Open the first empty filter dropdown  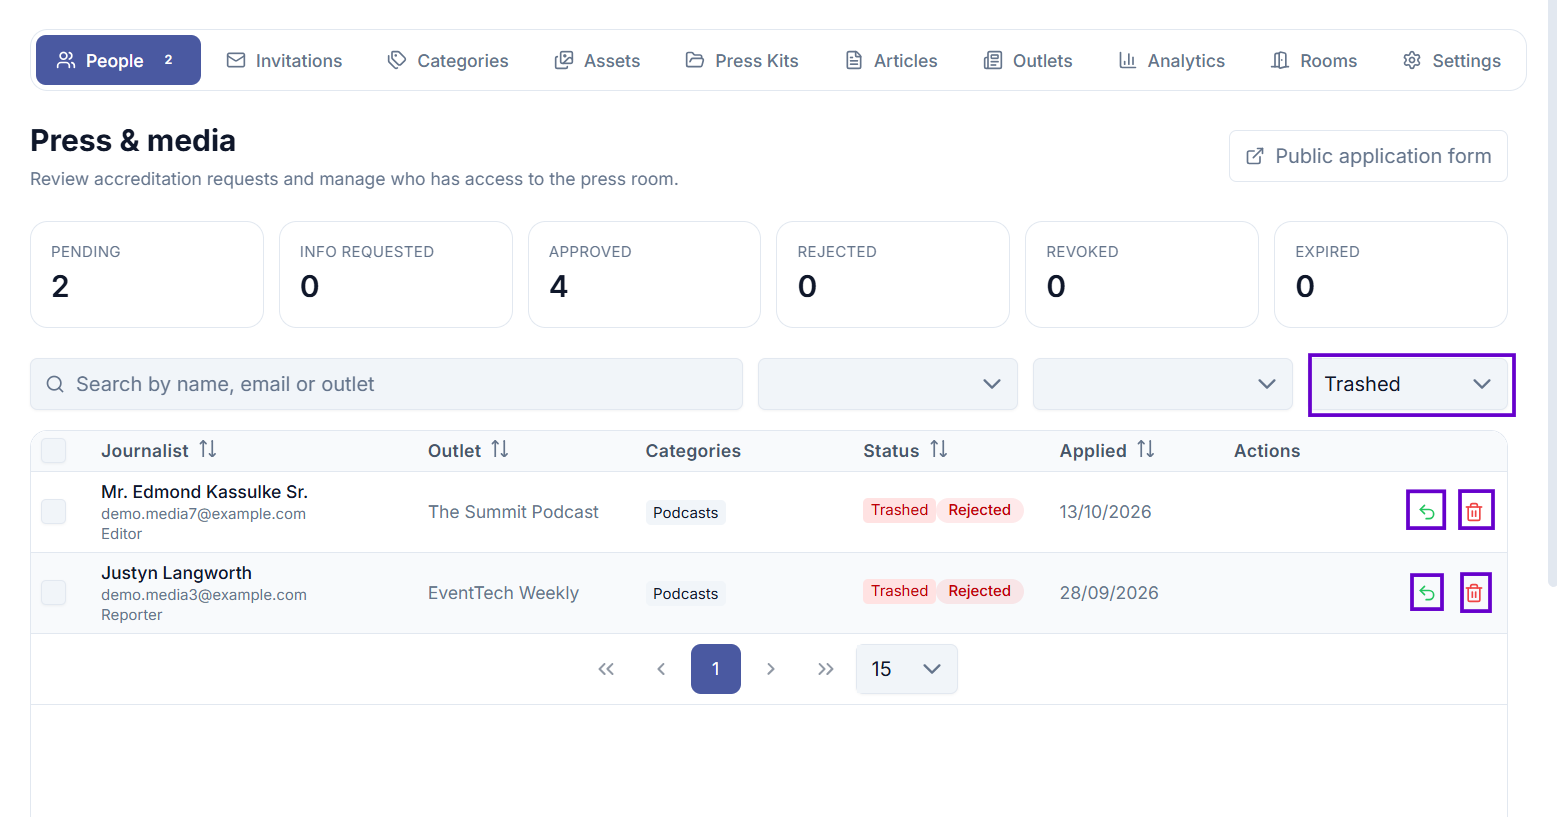pyautogui.click(x=888, y=384)
